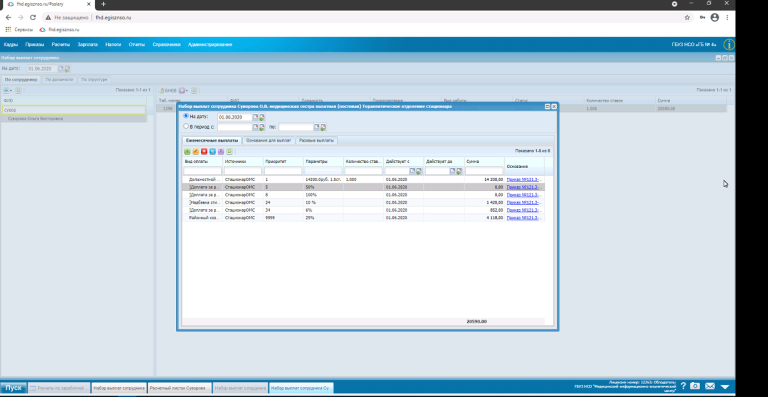
Task: Select the 'На дату' radio button
Action: click(186, 117)
